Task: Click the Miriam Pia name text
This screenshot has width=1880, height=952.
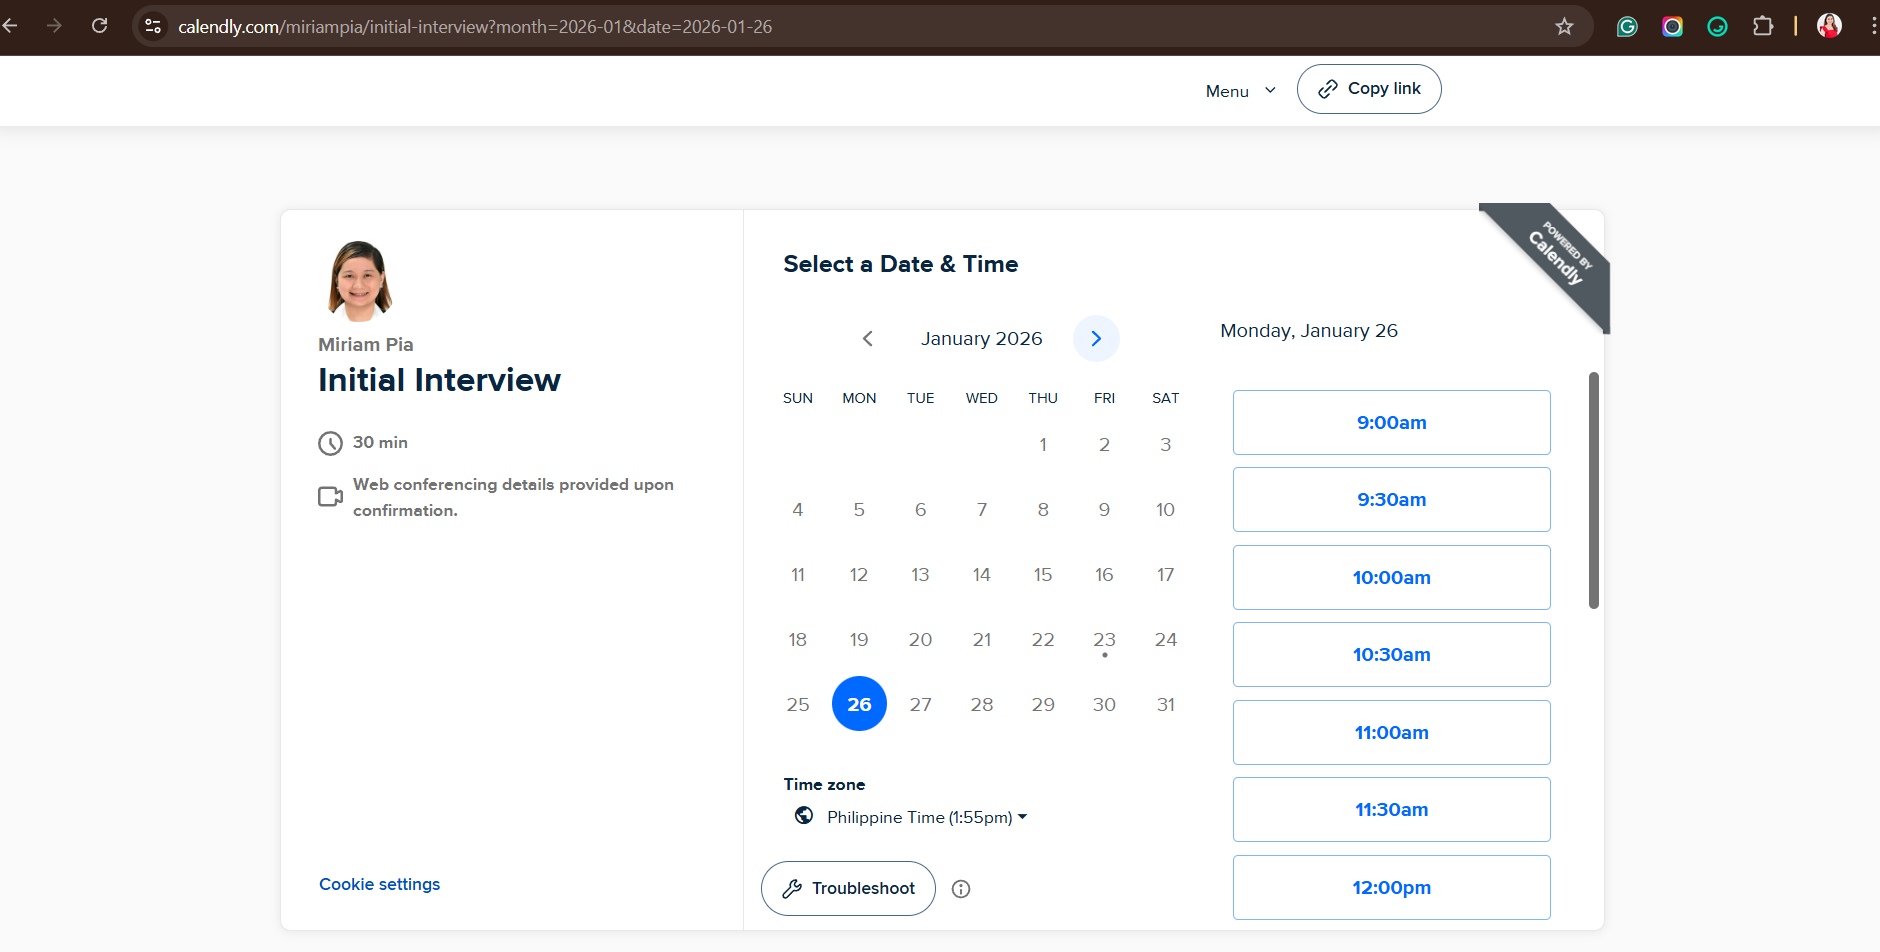Action: [365, 344]
